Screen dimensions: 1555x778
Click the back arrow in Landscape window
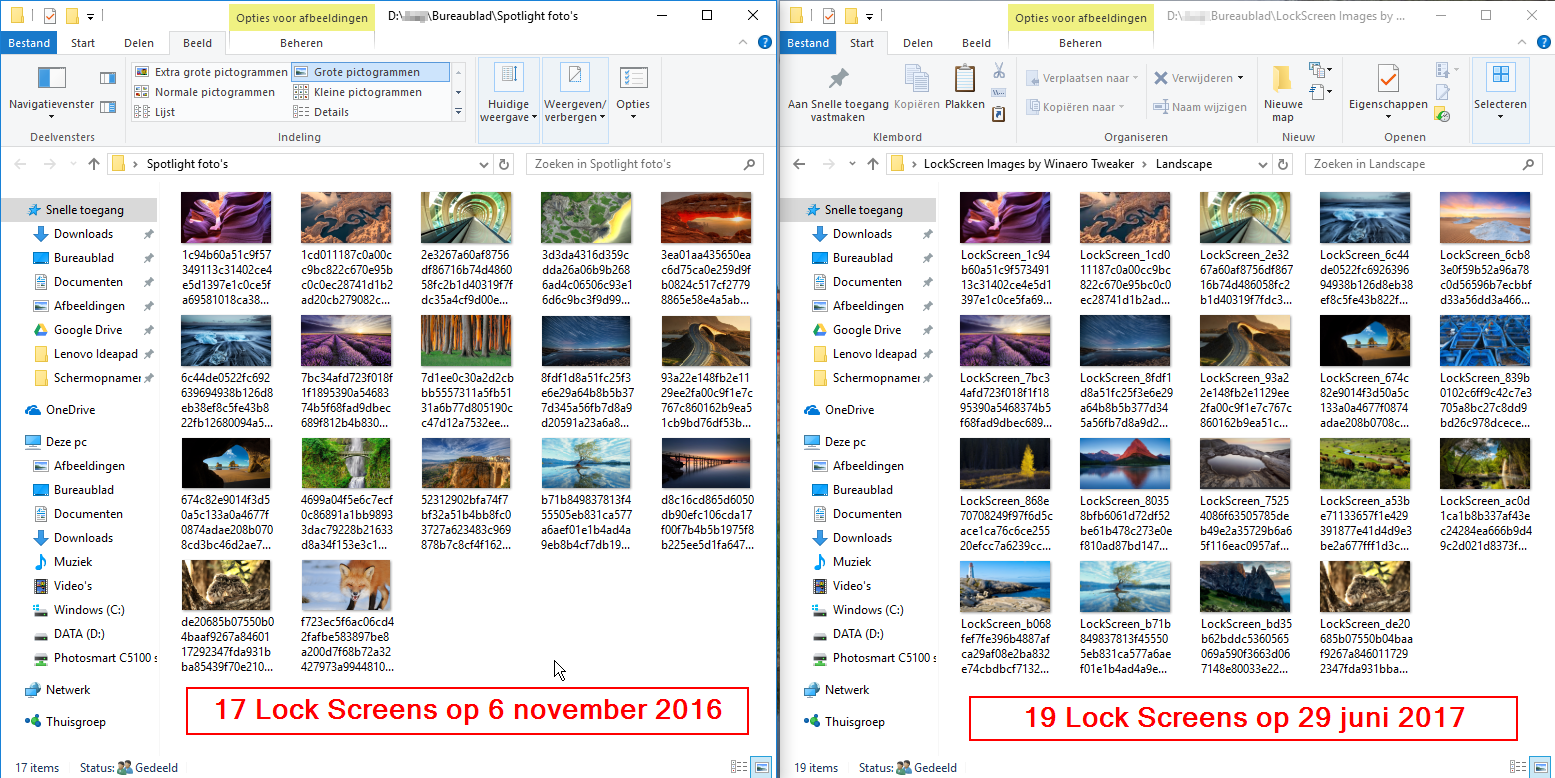click(799, 164)
